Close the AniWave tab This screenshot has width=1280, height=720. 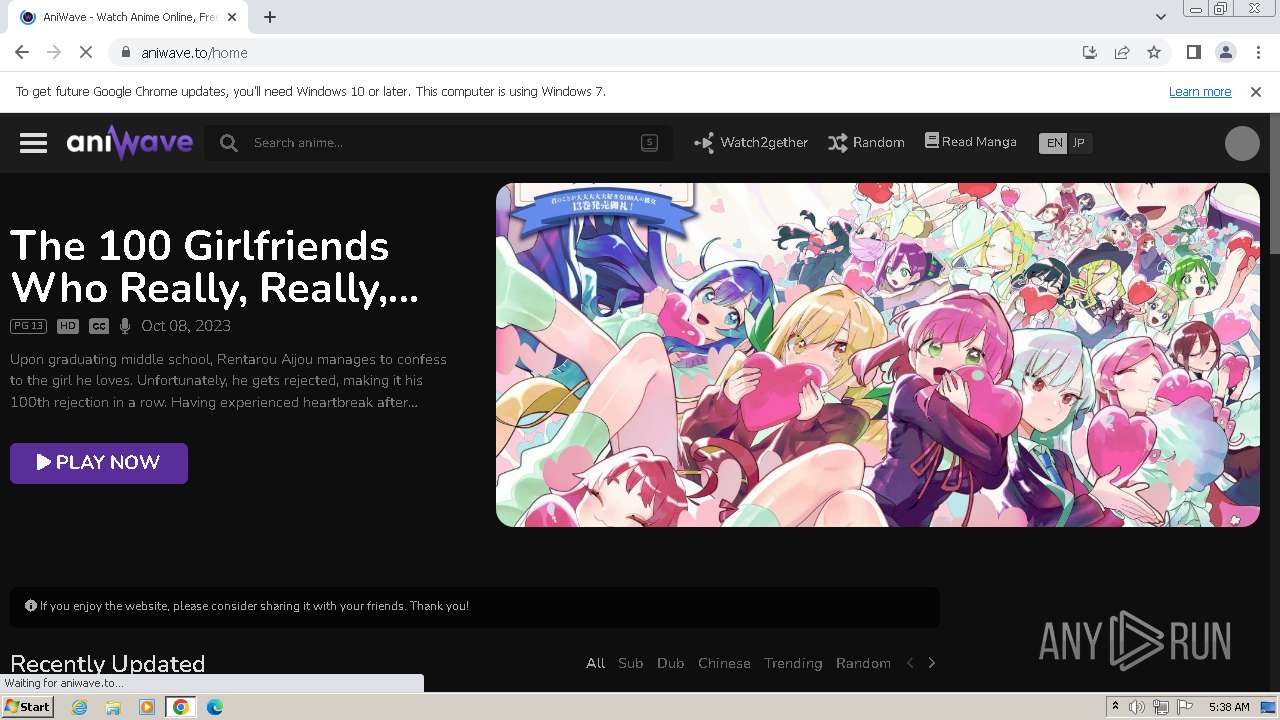coord(232,17)
